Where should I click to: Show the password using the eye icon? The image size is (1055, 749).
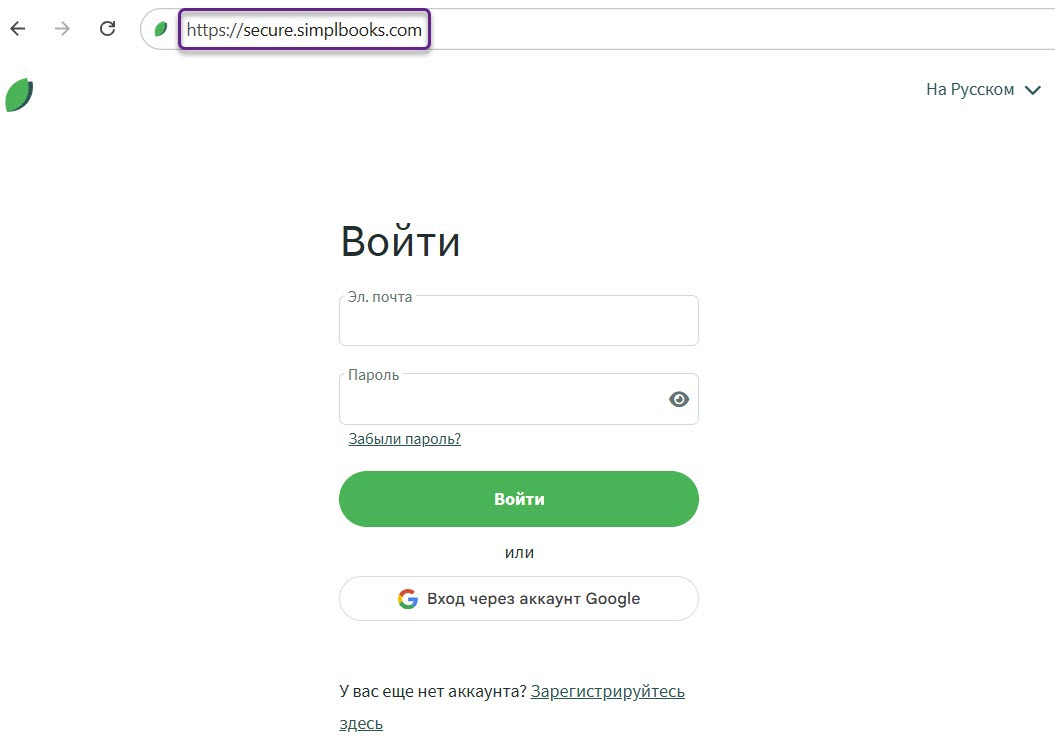pyautogui.click(x=679, y=399)
